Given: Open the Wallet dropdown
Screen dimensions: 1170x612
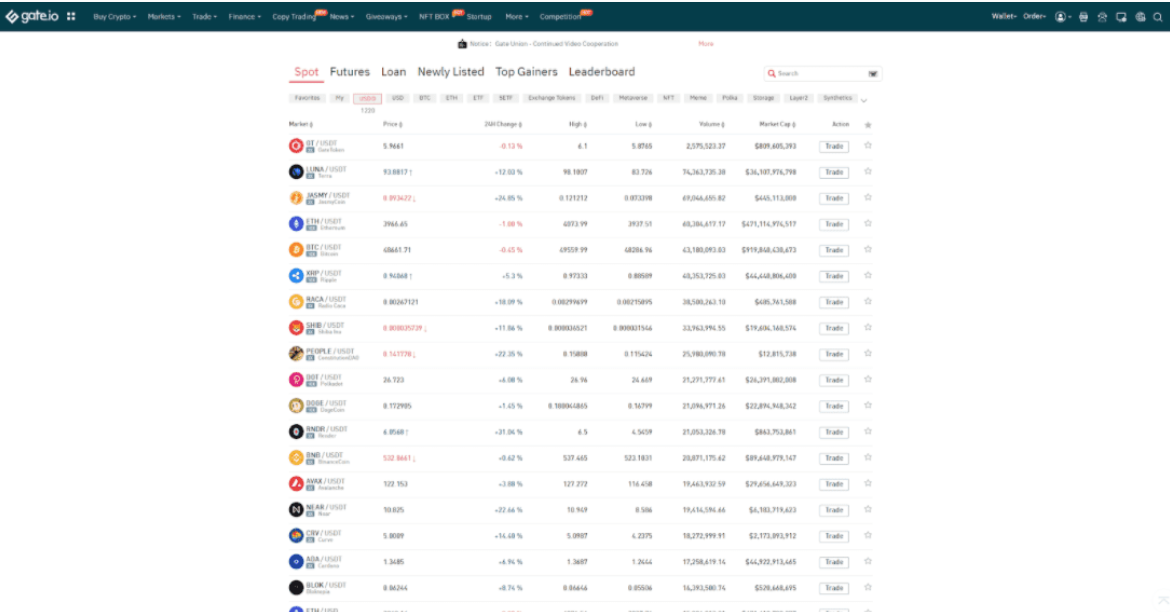Looking at the screenshot, I should (x=1003, y=16).
